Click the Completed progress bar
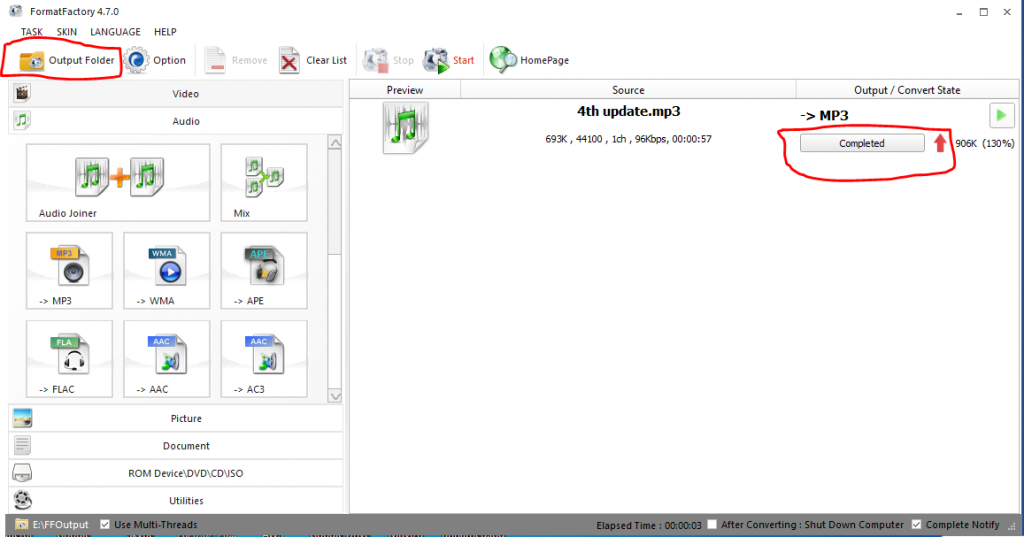1024x537 pixels. [862, 143]
